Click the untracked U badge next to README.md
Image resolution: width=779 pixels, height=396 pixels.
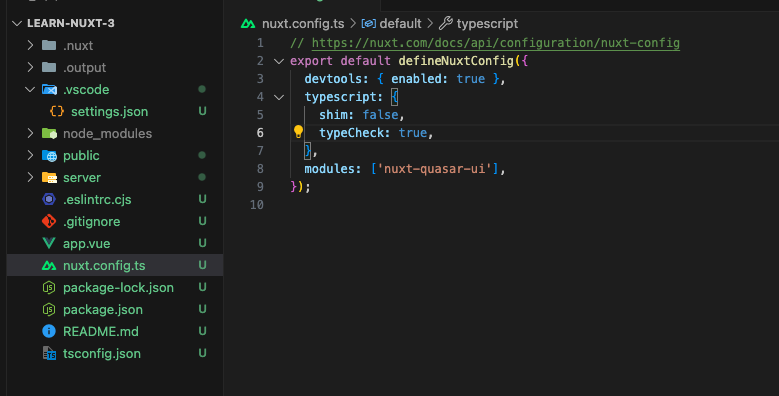[202, 331]
